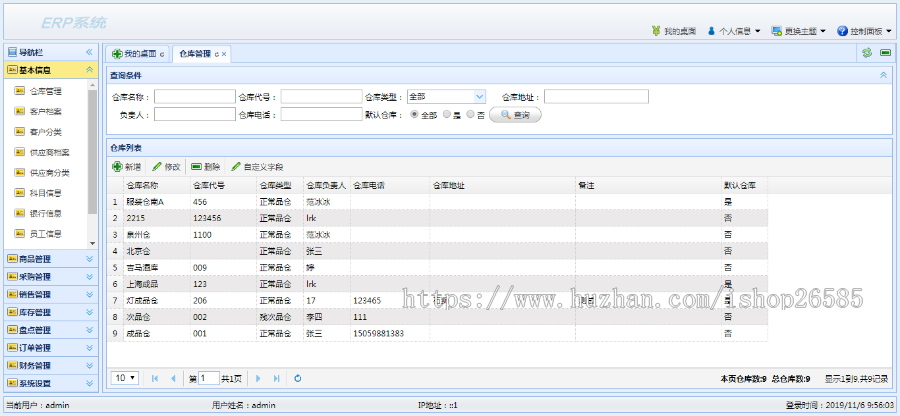The height and width of the screenshot is (416, 900).
Task: Click green minus icon at tab bar right
Action: pos(885,53)
